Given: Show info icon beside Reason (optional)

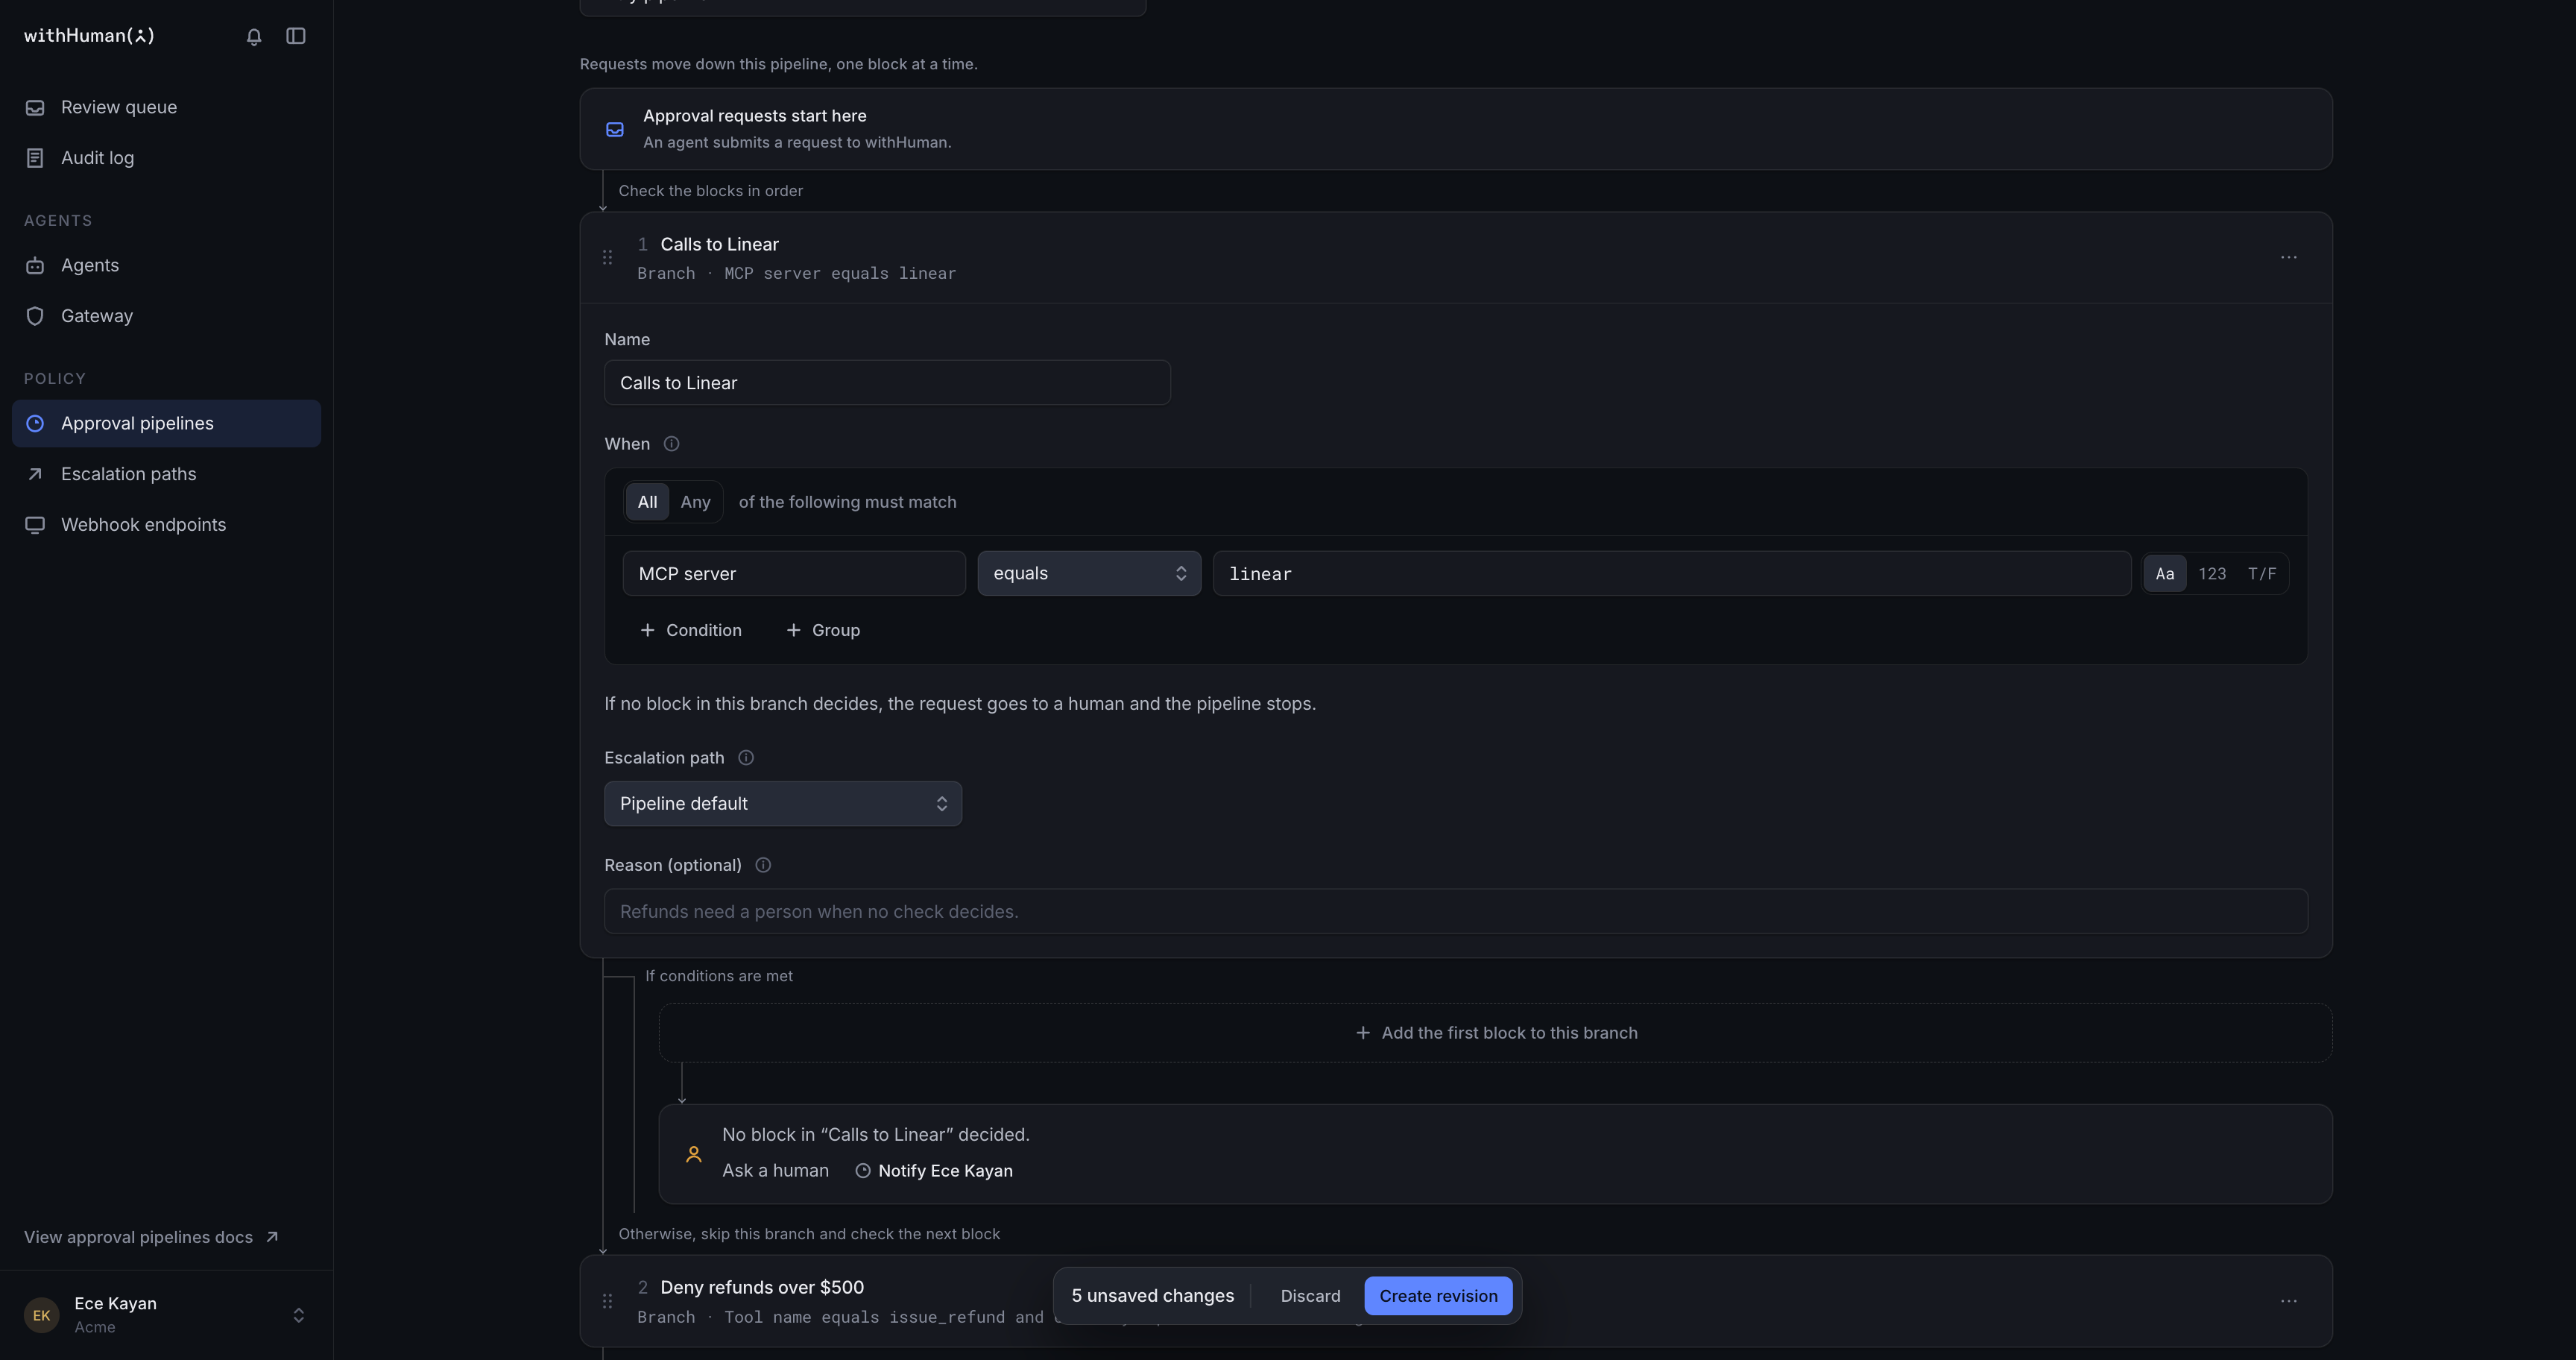Looking at the screenshot, I should (763, 865).
